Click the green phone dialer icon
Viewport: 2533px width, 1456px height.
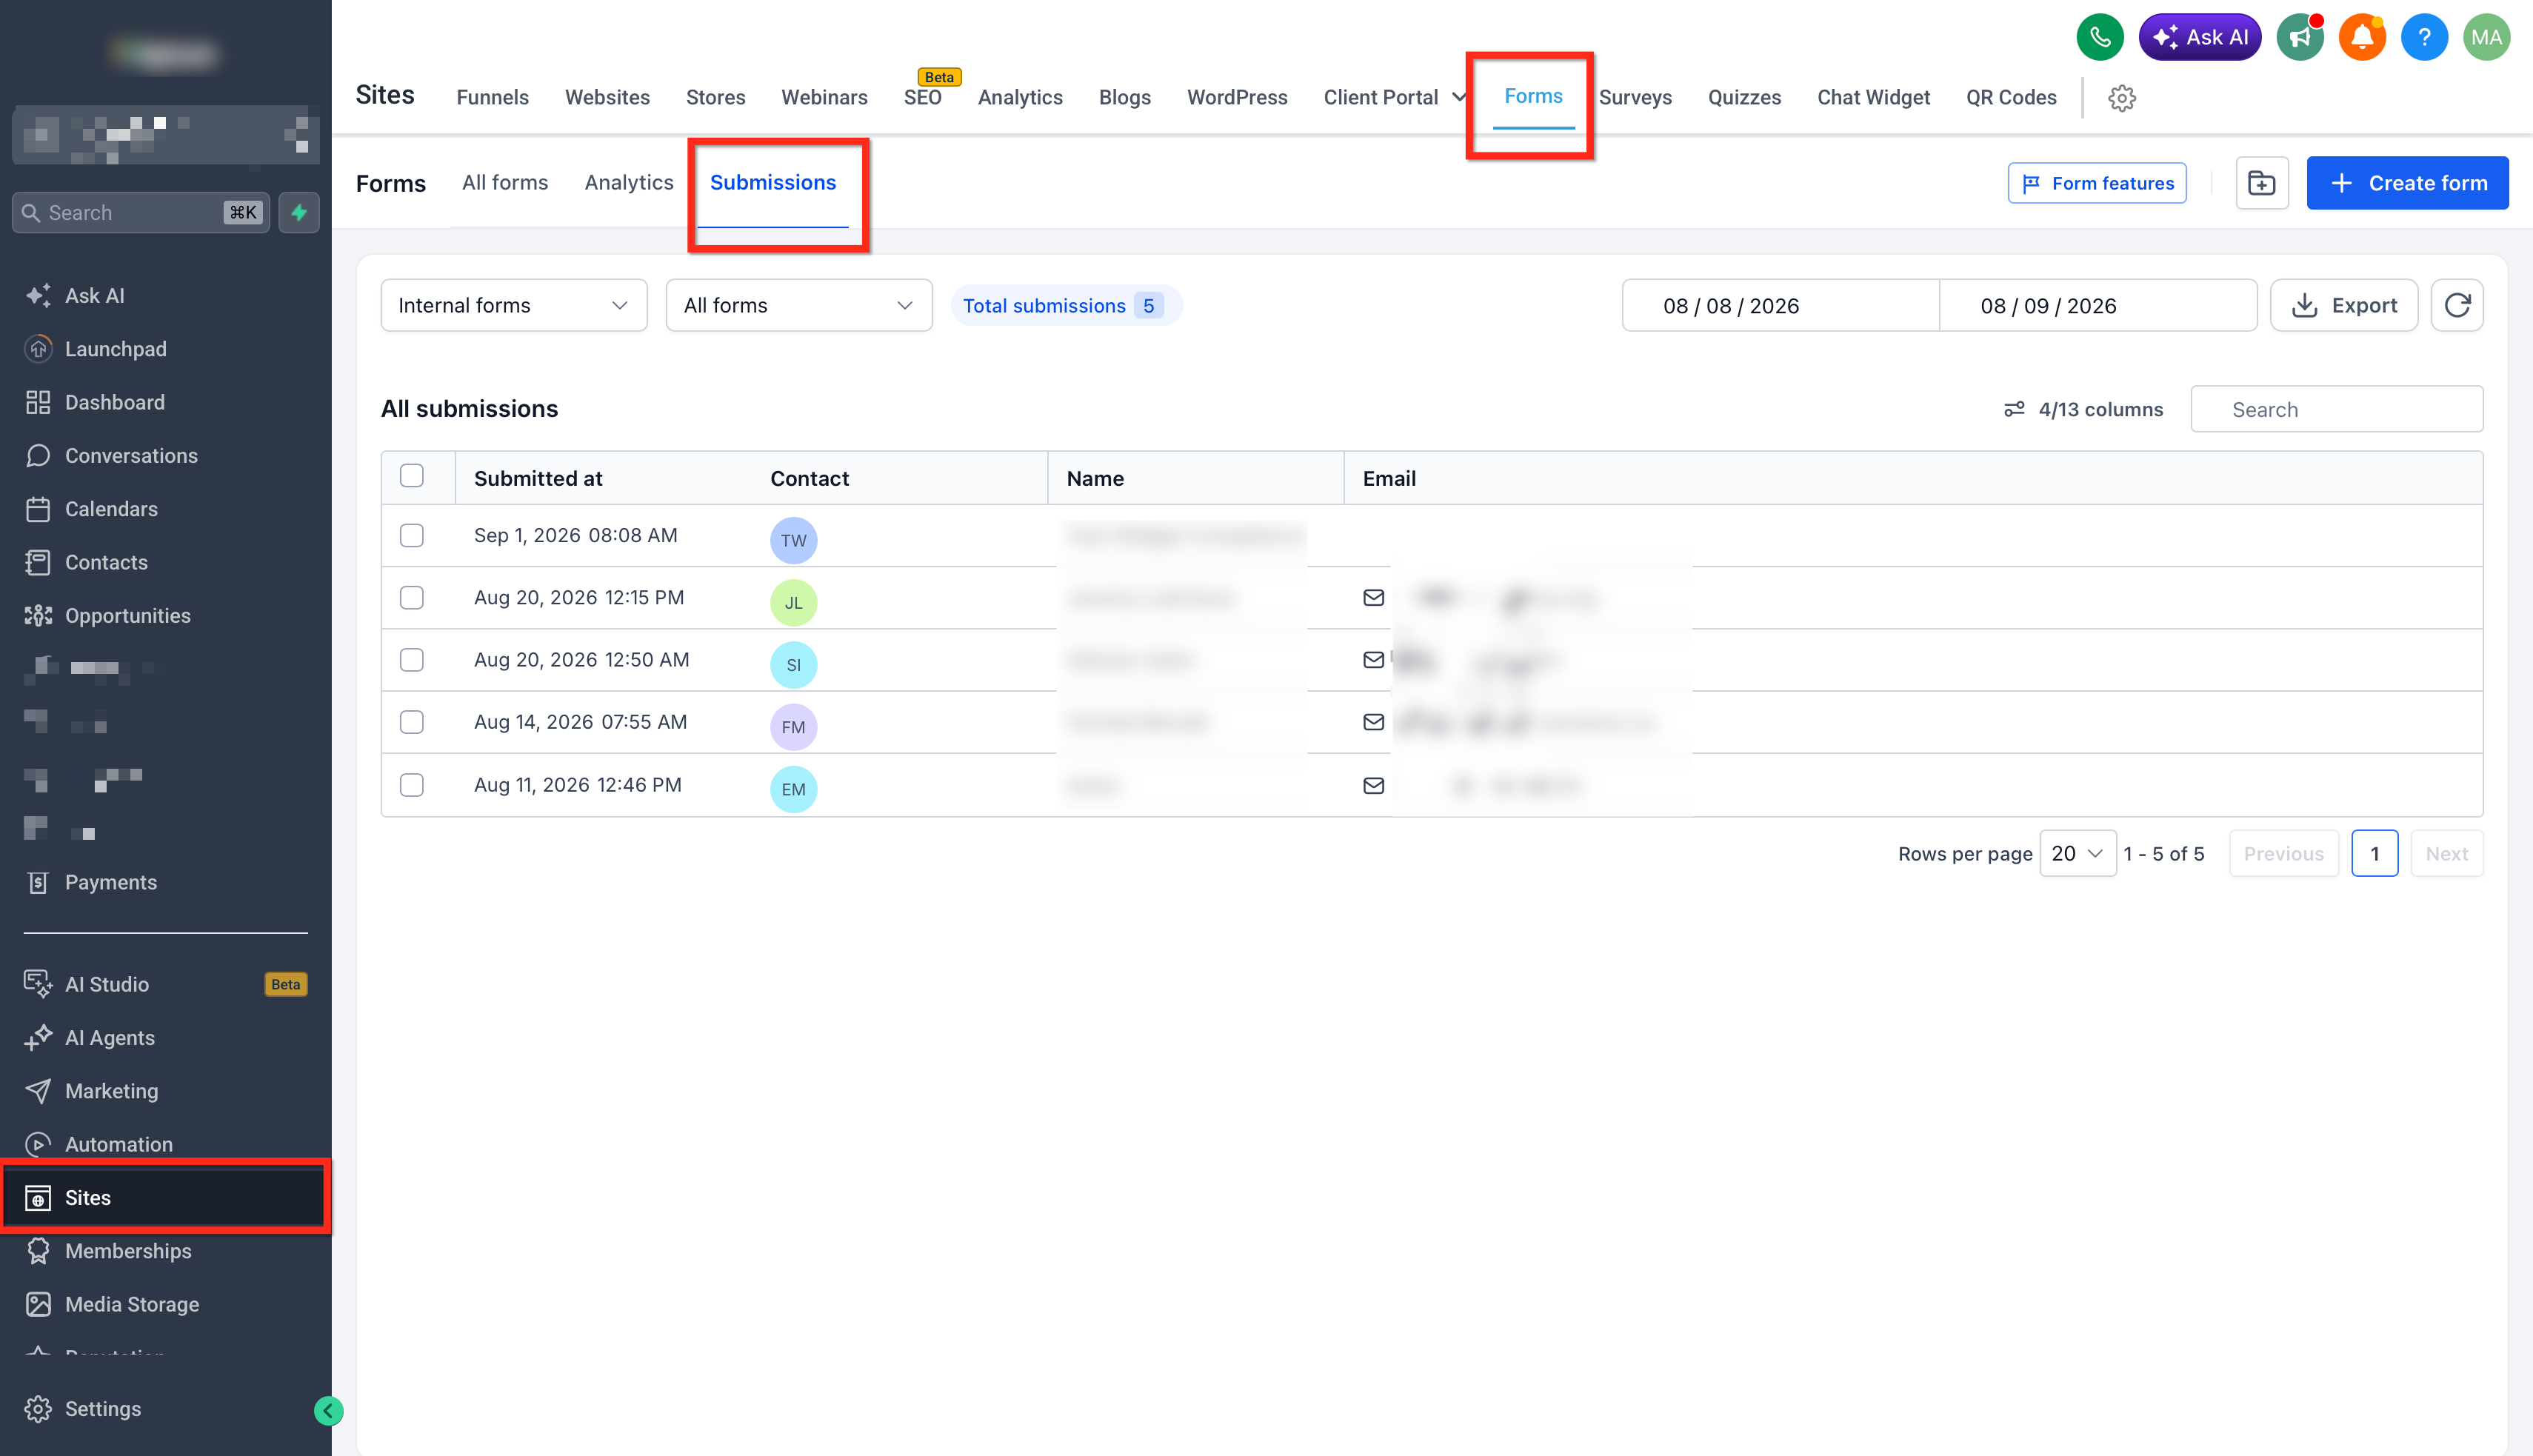tap(2099, 37)
